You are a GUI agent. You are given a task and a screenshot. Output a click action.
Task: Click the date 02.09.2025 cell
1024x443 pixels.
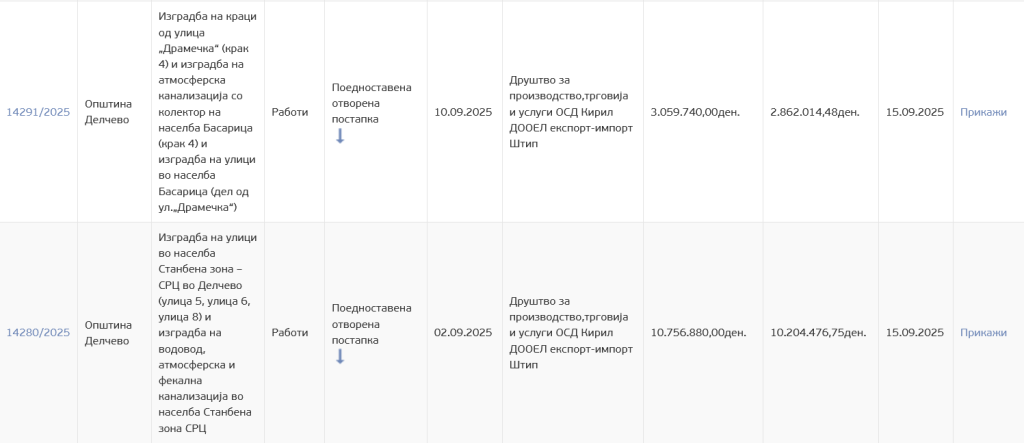point(463,333)
